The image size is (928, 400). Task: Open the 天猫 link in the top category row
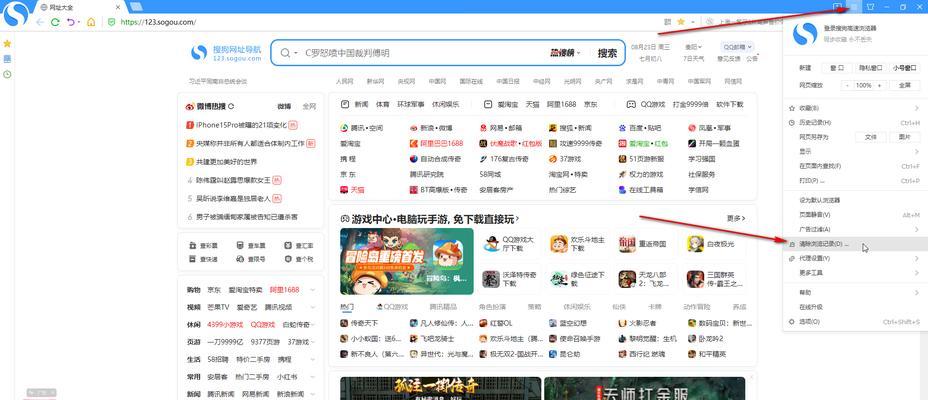(533, 104)
